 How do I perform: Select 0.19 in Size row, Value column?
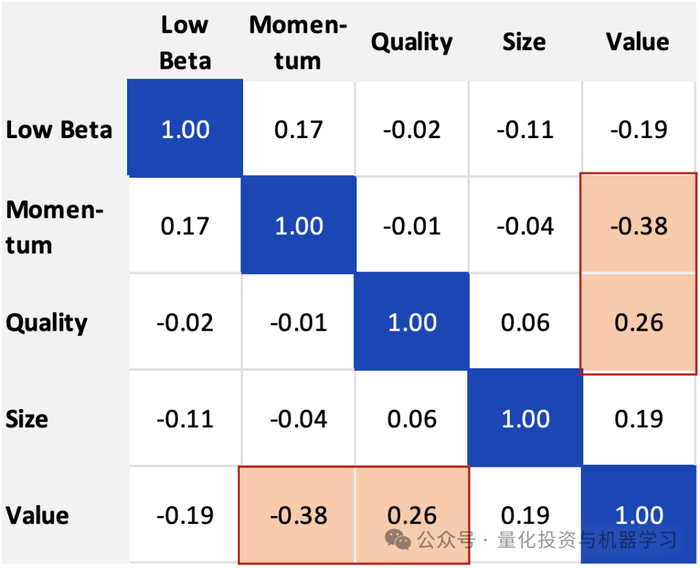tap(638, 419)
